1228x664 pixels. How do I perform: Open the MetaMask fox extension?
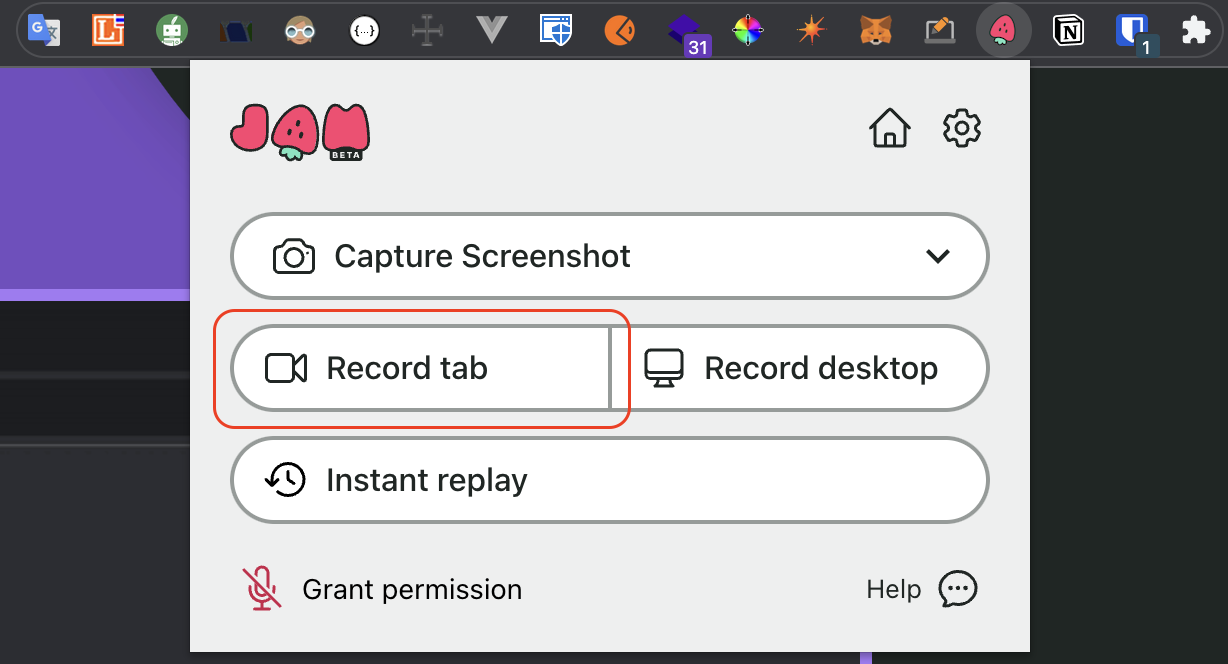coord(875,30)
